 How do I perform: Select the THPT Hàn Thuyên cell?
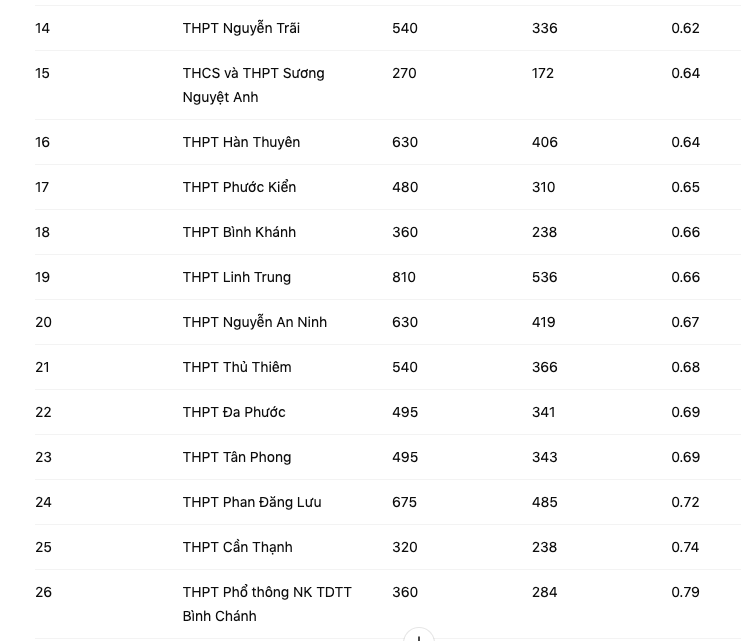pyautogui.click(x=241, y=142)
